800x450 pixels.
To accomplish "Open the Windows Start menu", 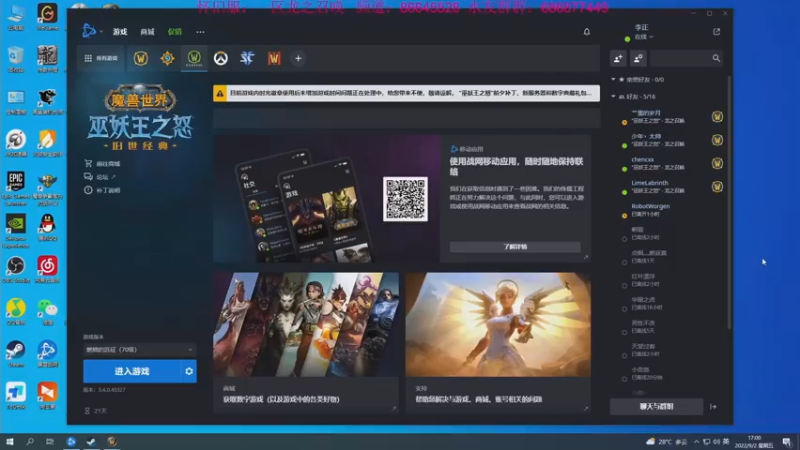I will tap(10, 441).
